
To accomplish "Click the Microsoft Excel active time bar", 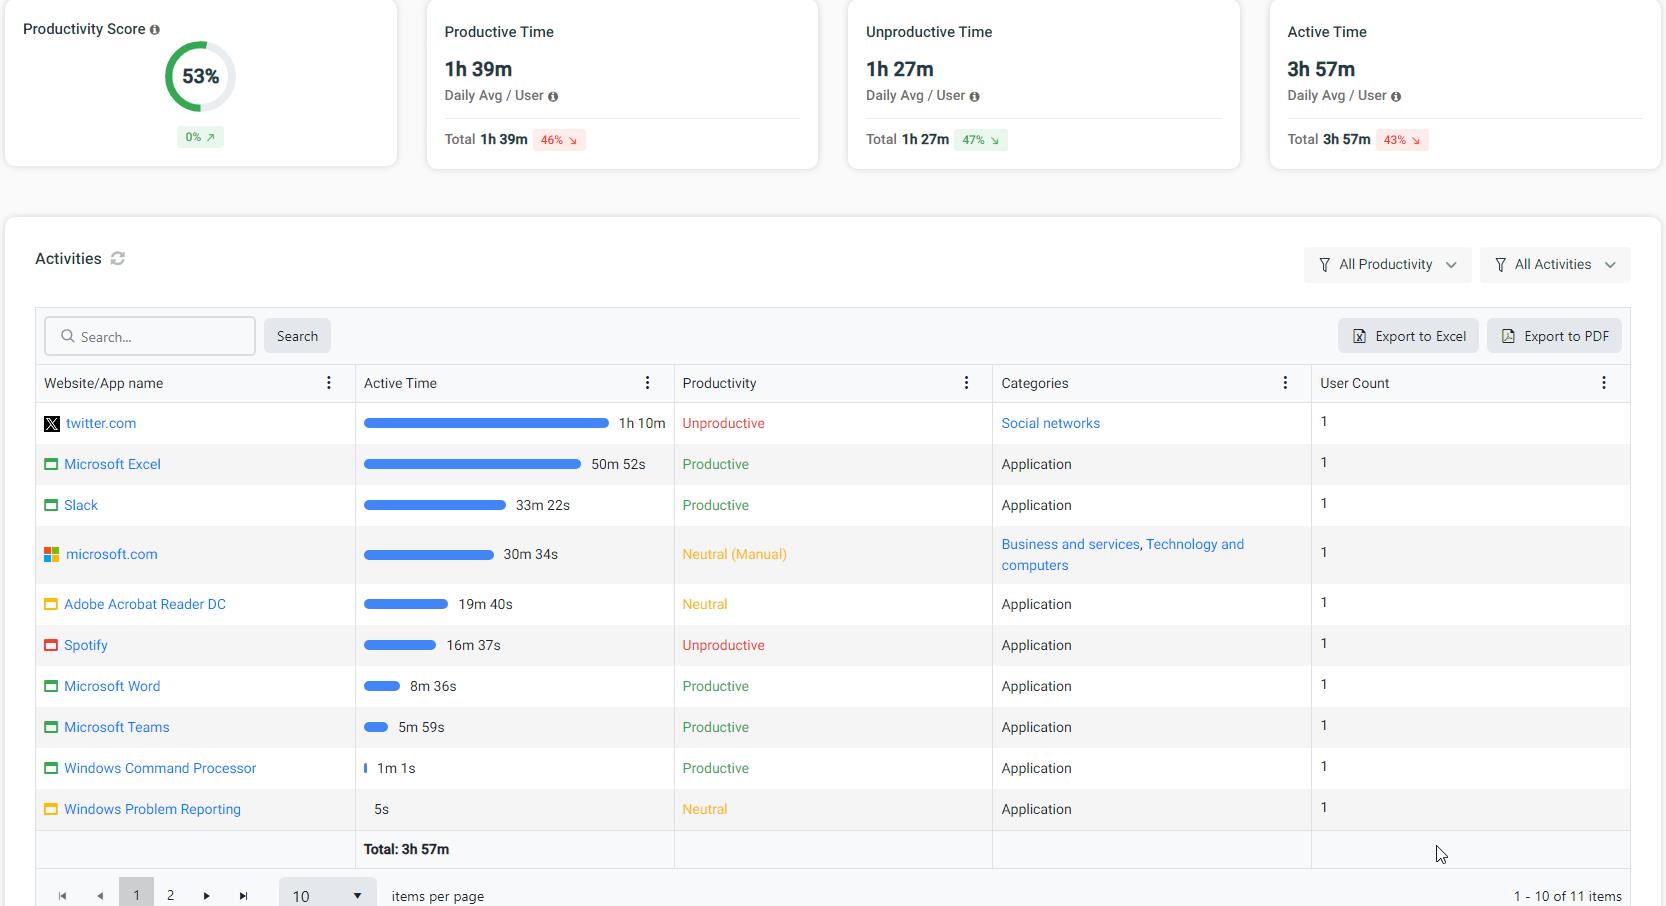I will pos(472,465).
